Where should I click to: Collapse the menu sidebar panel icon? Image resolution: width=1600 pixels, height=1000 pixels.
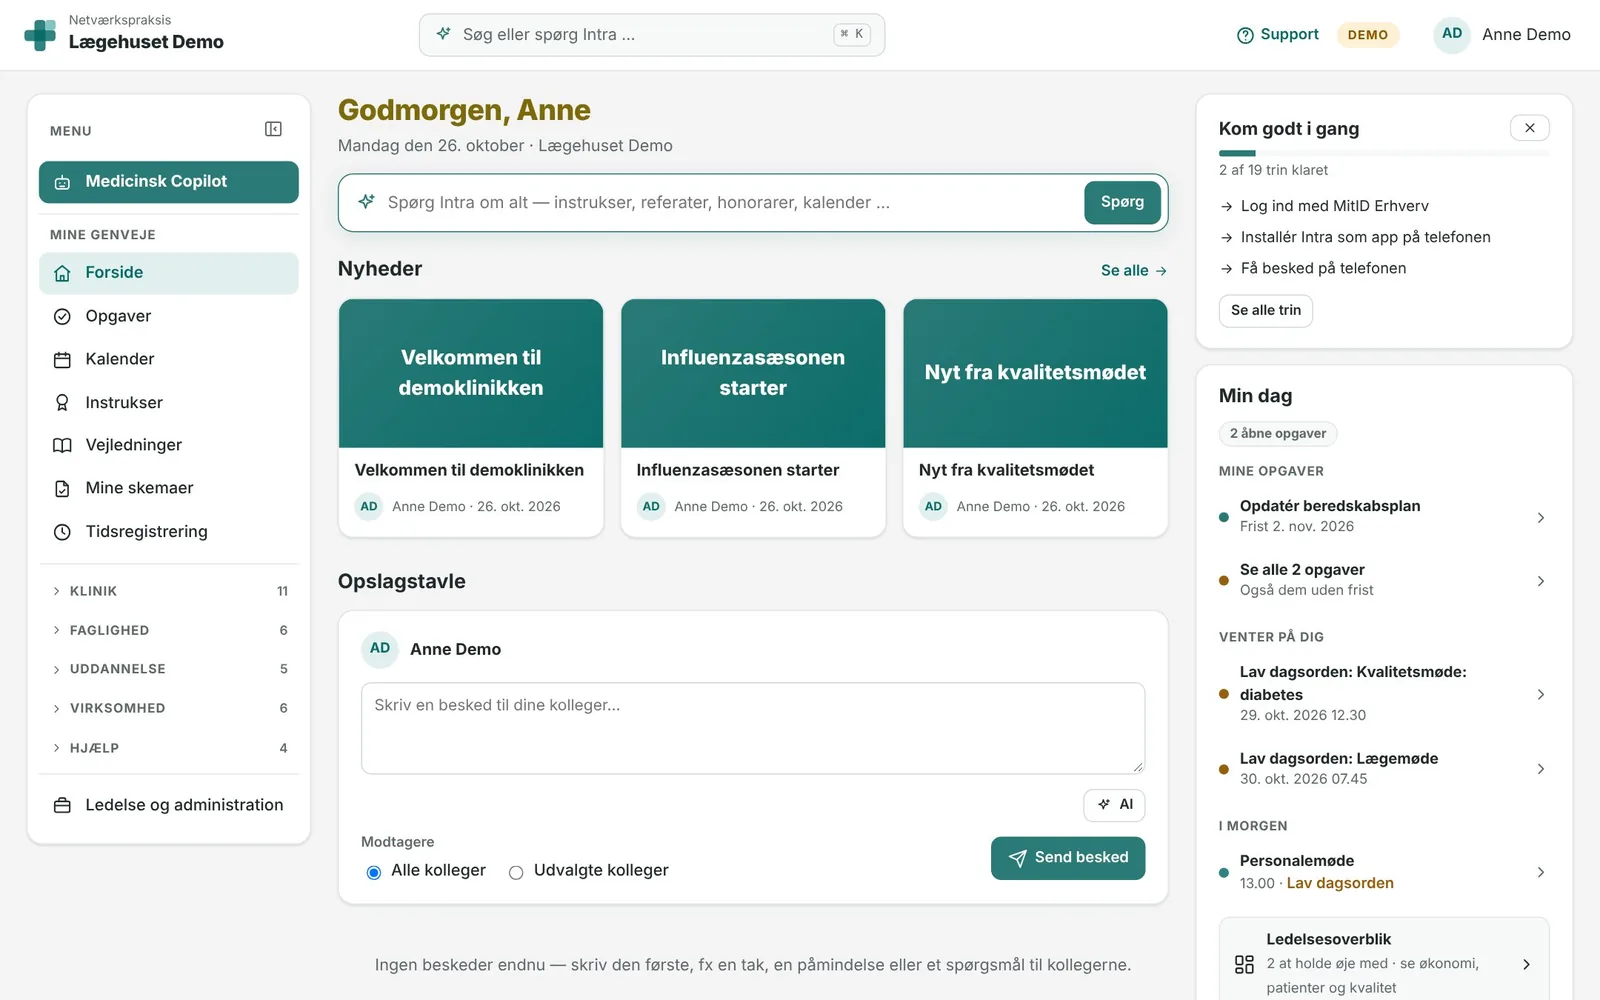coord(273,129)
